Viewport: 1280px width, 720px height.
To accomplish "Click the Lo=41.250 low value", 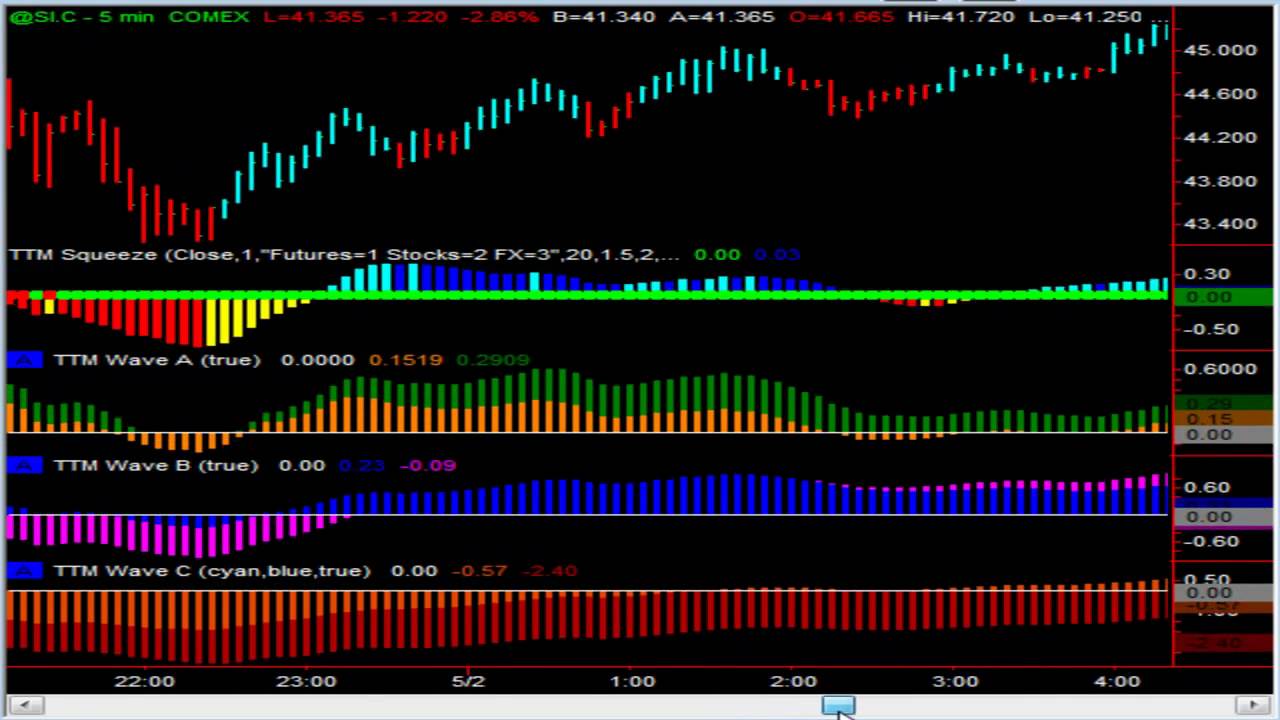I will tap(1084, 17).
